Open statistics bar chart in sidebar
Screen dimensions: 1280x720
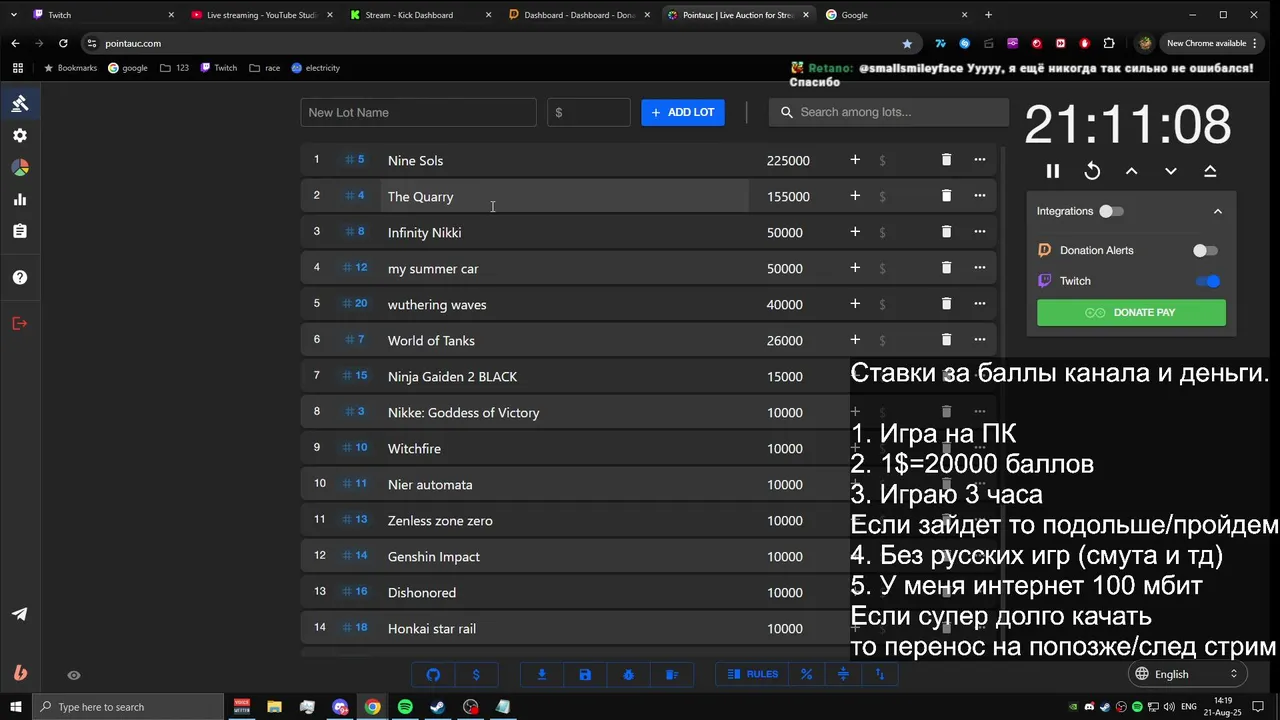tap(20, 199)
